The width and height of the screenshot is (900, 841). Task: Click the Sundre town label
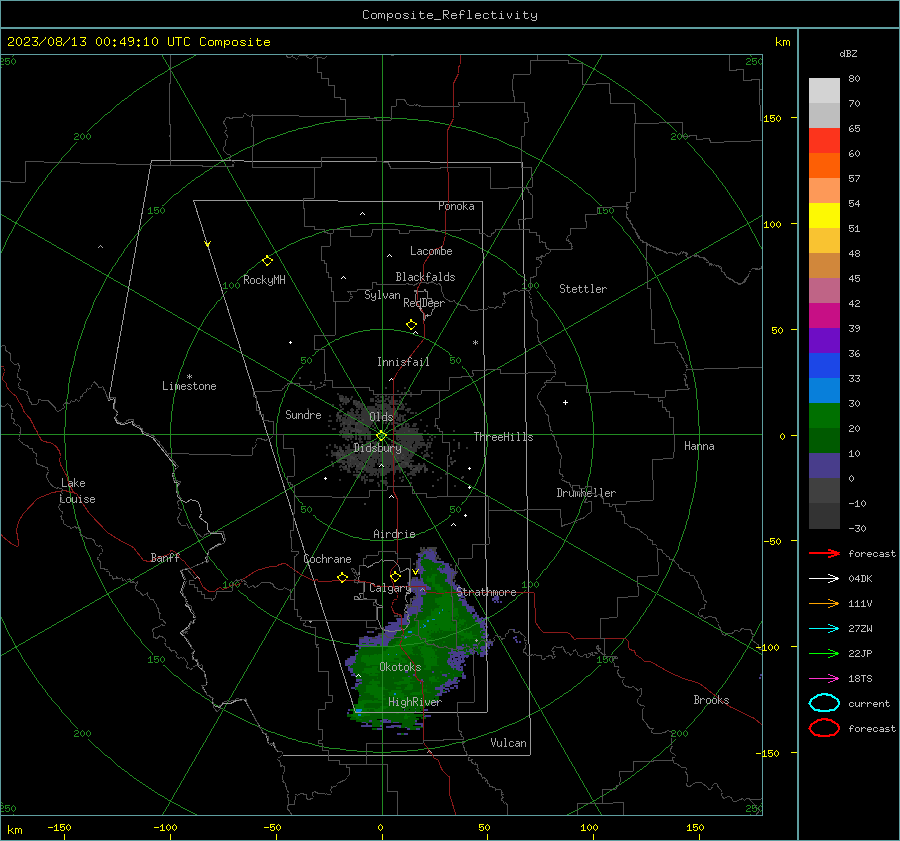[303, 414]
